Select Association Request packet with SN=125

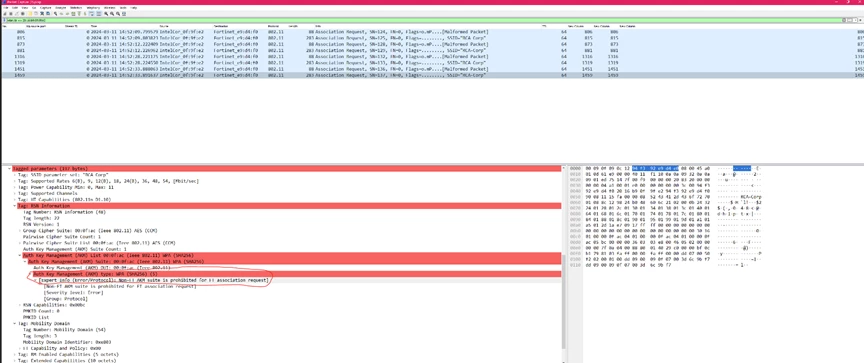tap(432, 38)
